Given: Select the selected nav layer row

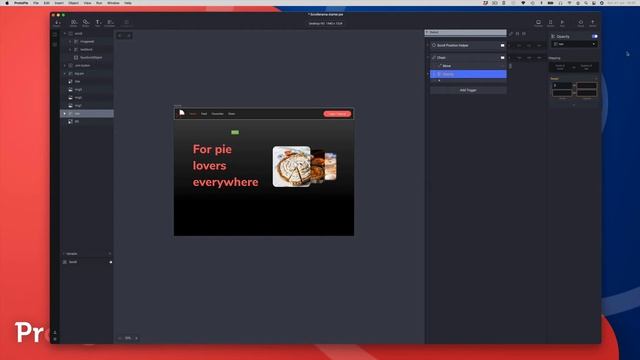Looking at the screenshot, I should (x=87, y=113).
